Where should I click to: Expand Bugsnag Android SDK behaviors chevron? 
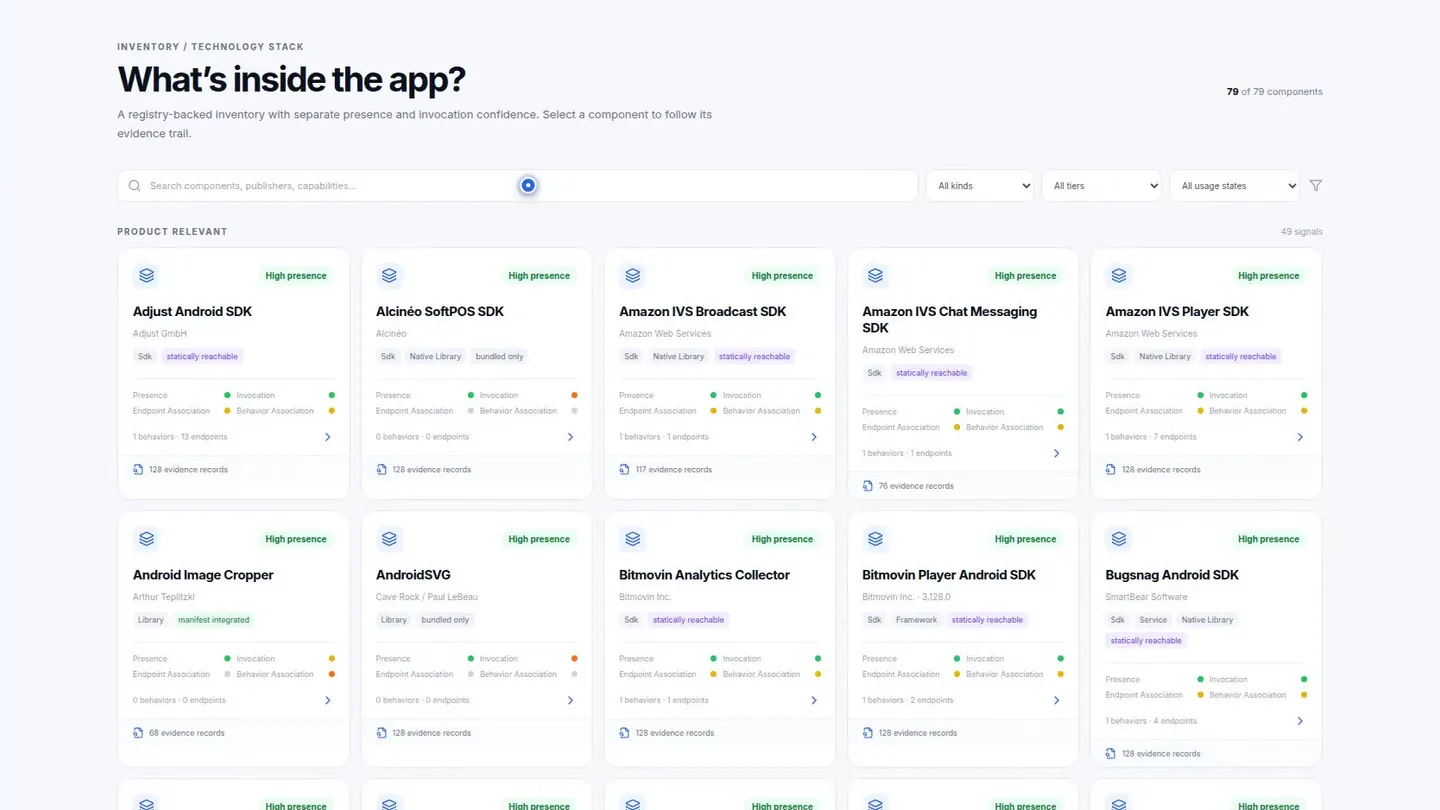(x=1299, y=721)
